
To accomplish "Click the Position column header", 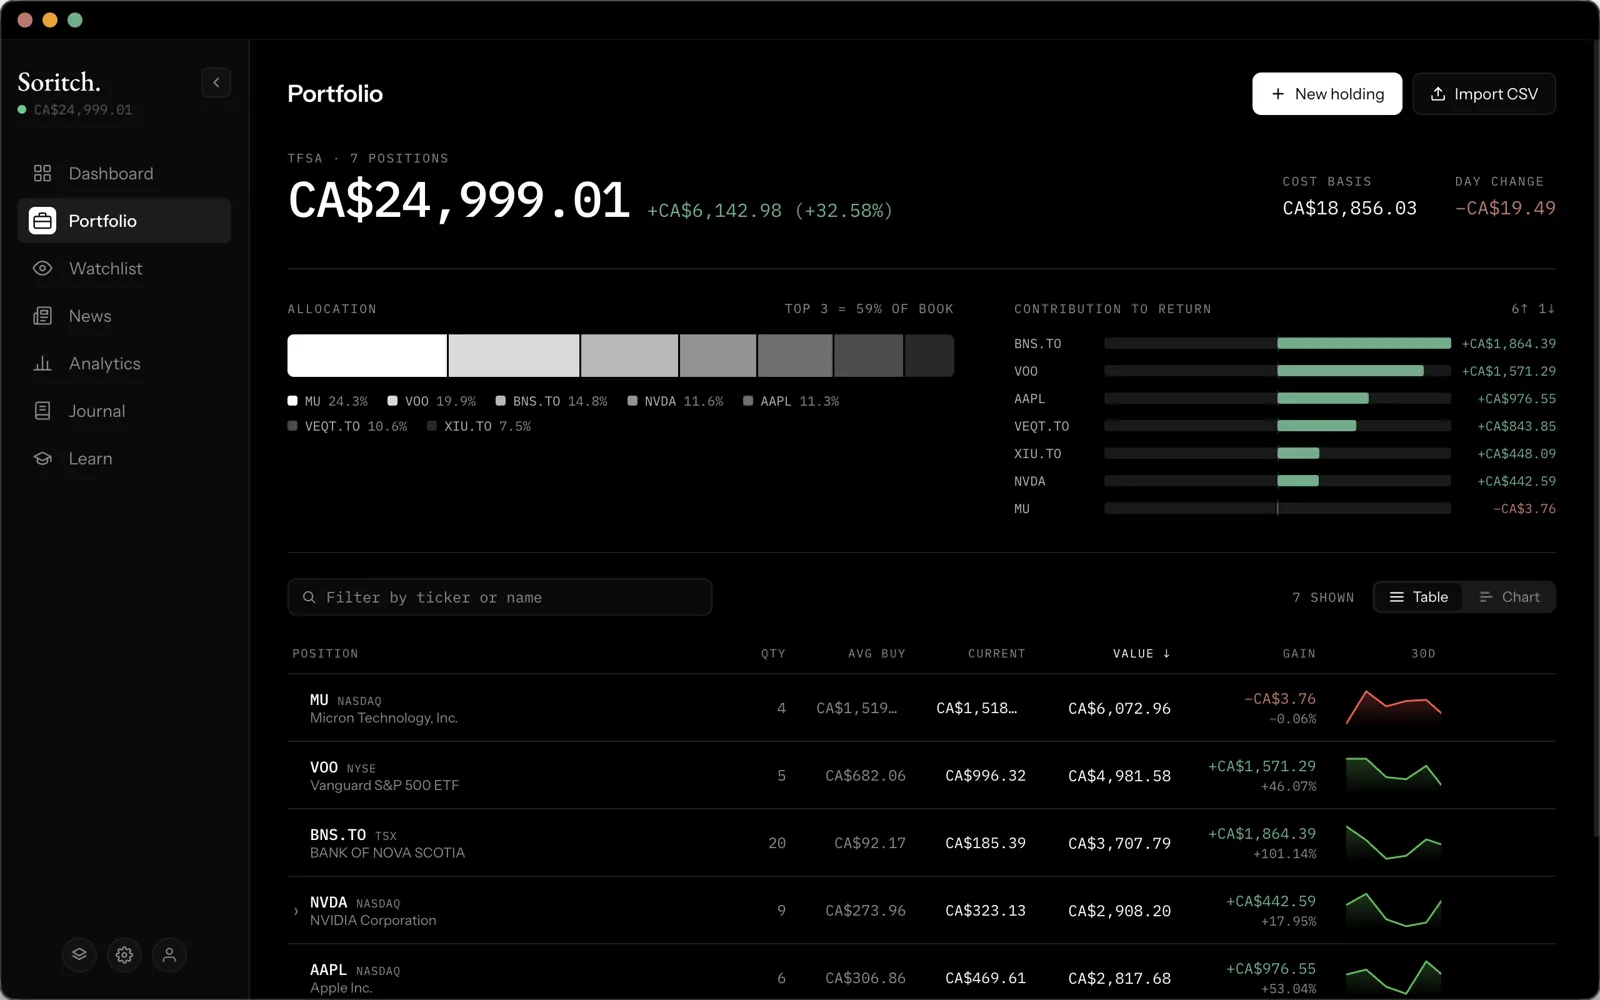I will click(325, 653).
